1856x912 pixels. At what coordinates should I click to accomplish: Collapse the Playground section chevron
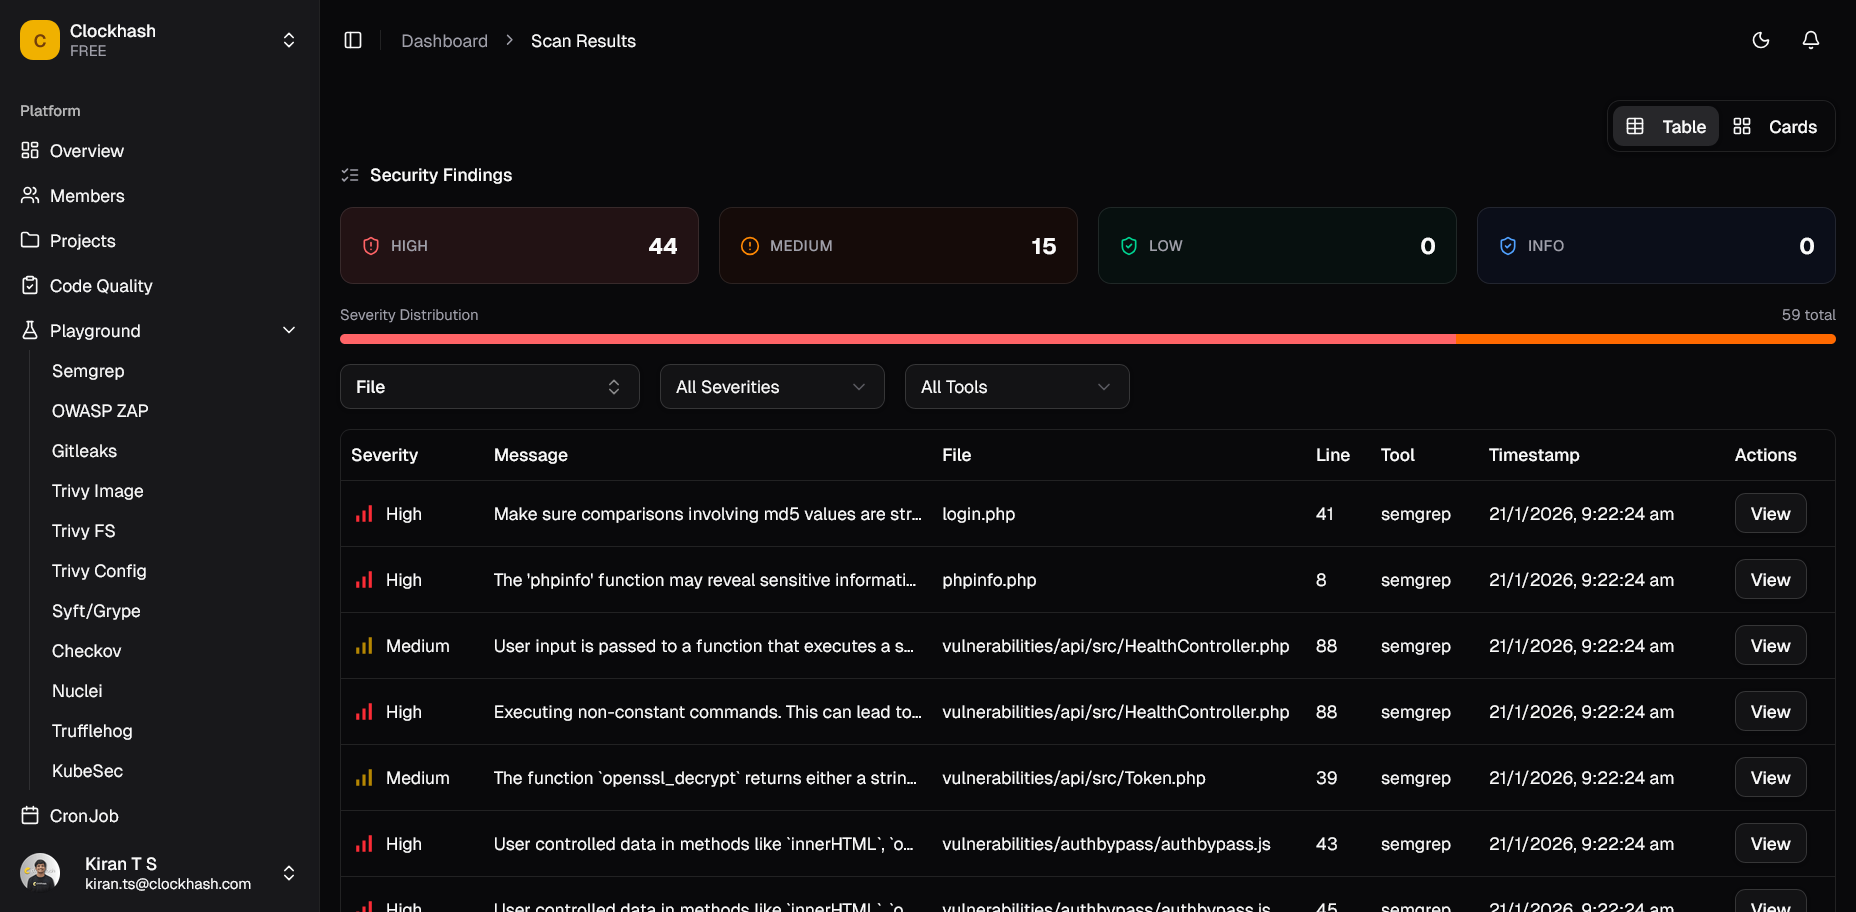(x=289, y=330)
